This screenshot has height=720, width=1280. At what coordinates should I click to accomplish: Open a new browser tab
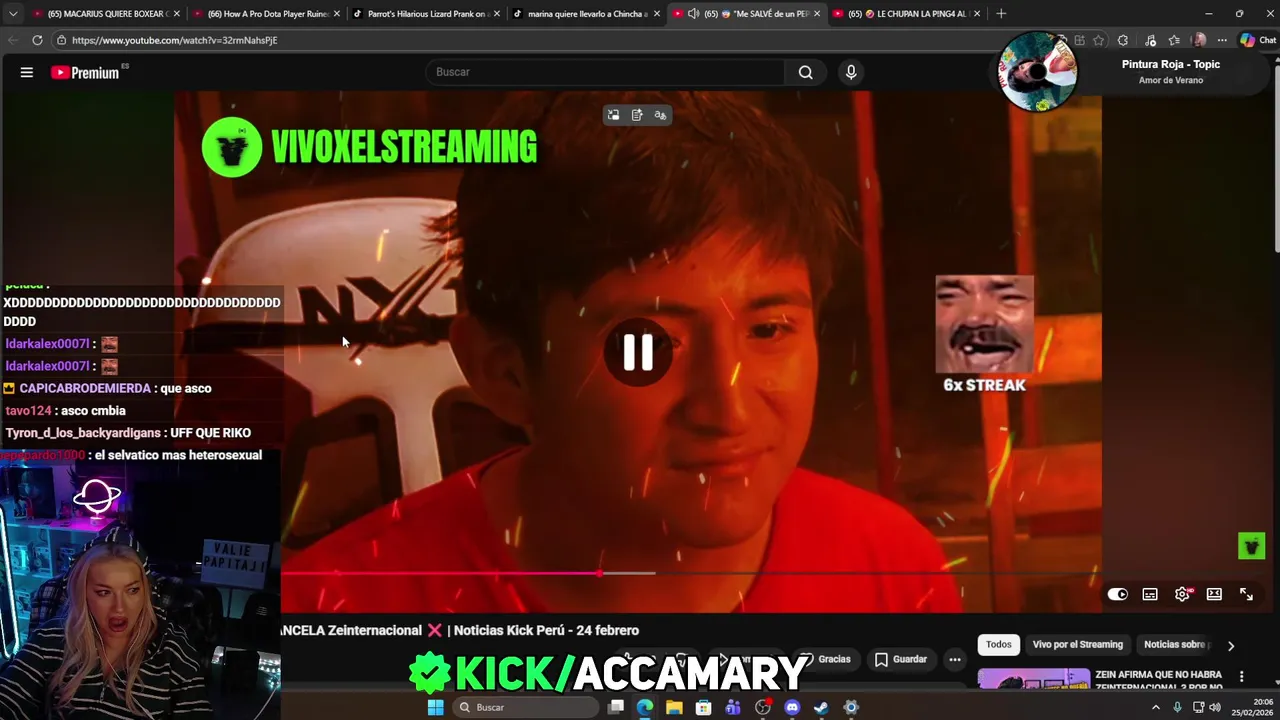(x=1001, y=13)
